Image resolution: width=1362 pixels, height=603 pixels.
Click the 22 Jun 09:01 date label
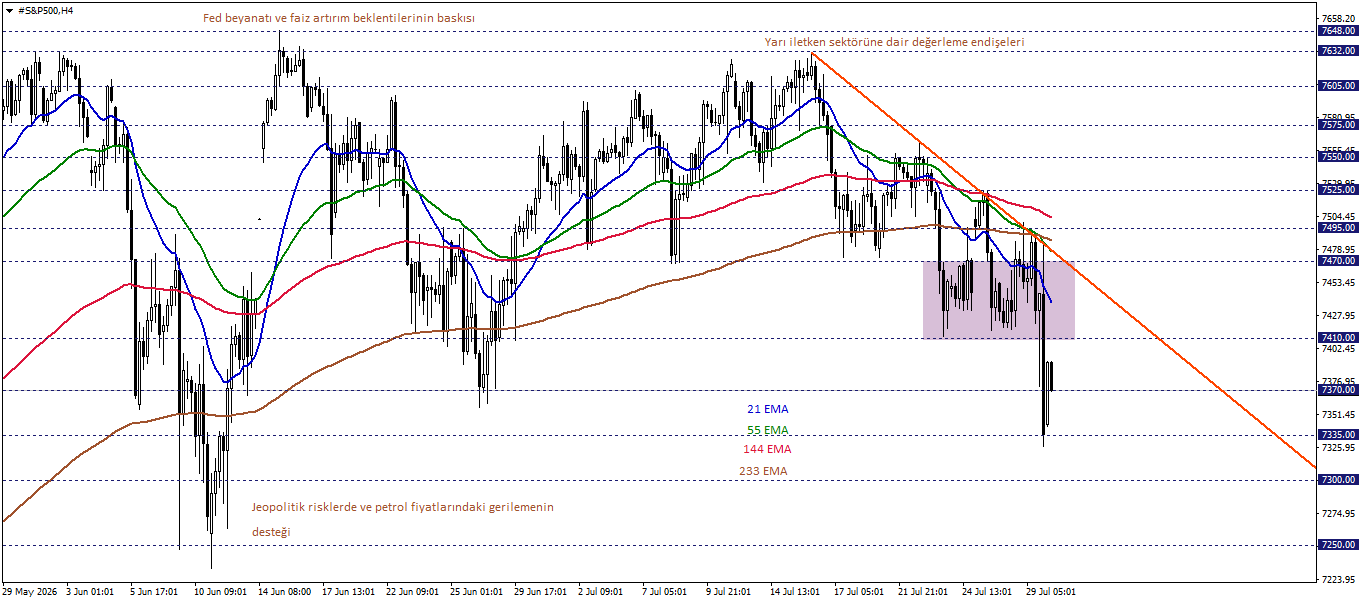pyautogui.click(x=412, y=591)
